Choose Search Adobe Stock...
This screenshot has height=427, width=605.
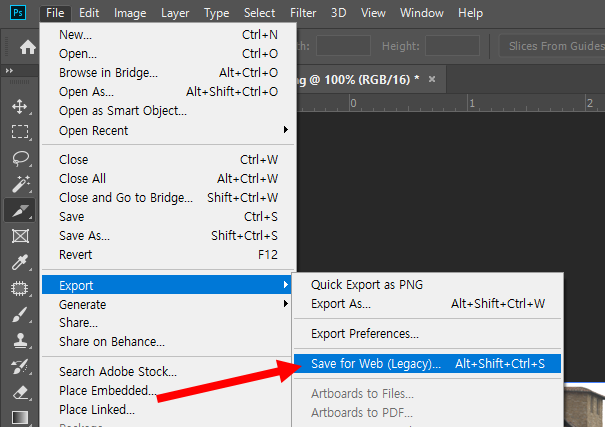(169, 371)
